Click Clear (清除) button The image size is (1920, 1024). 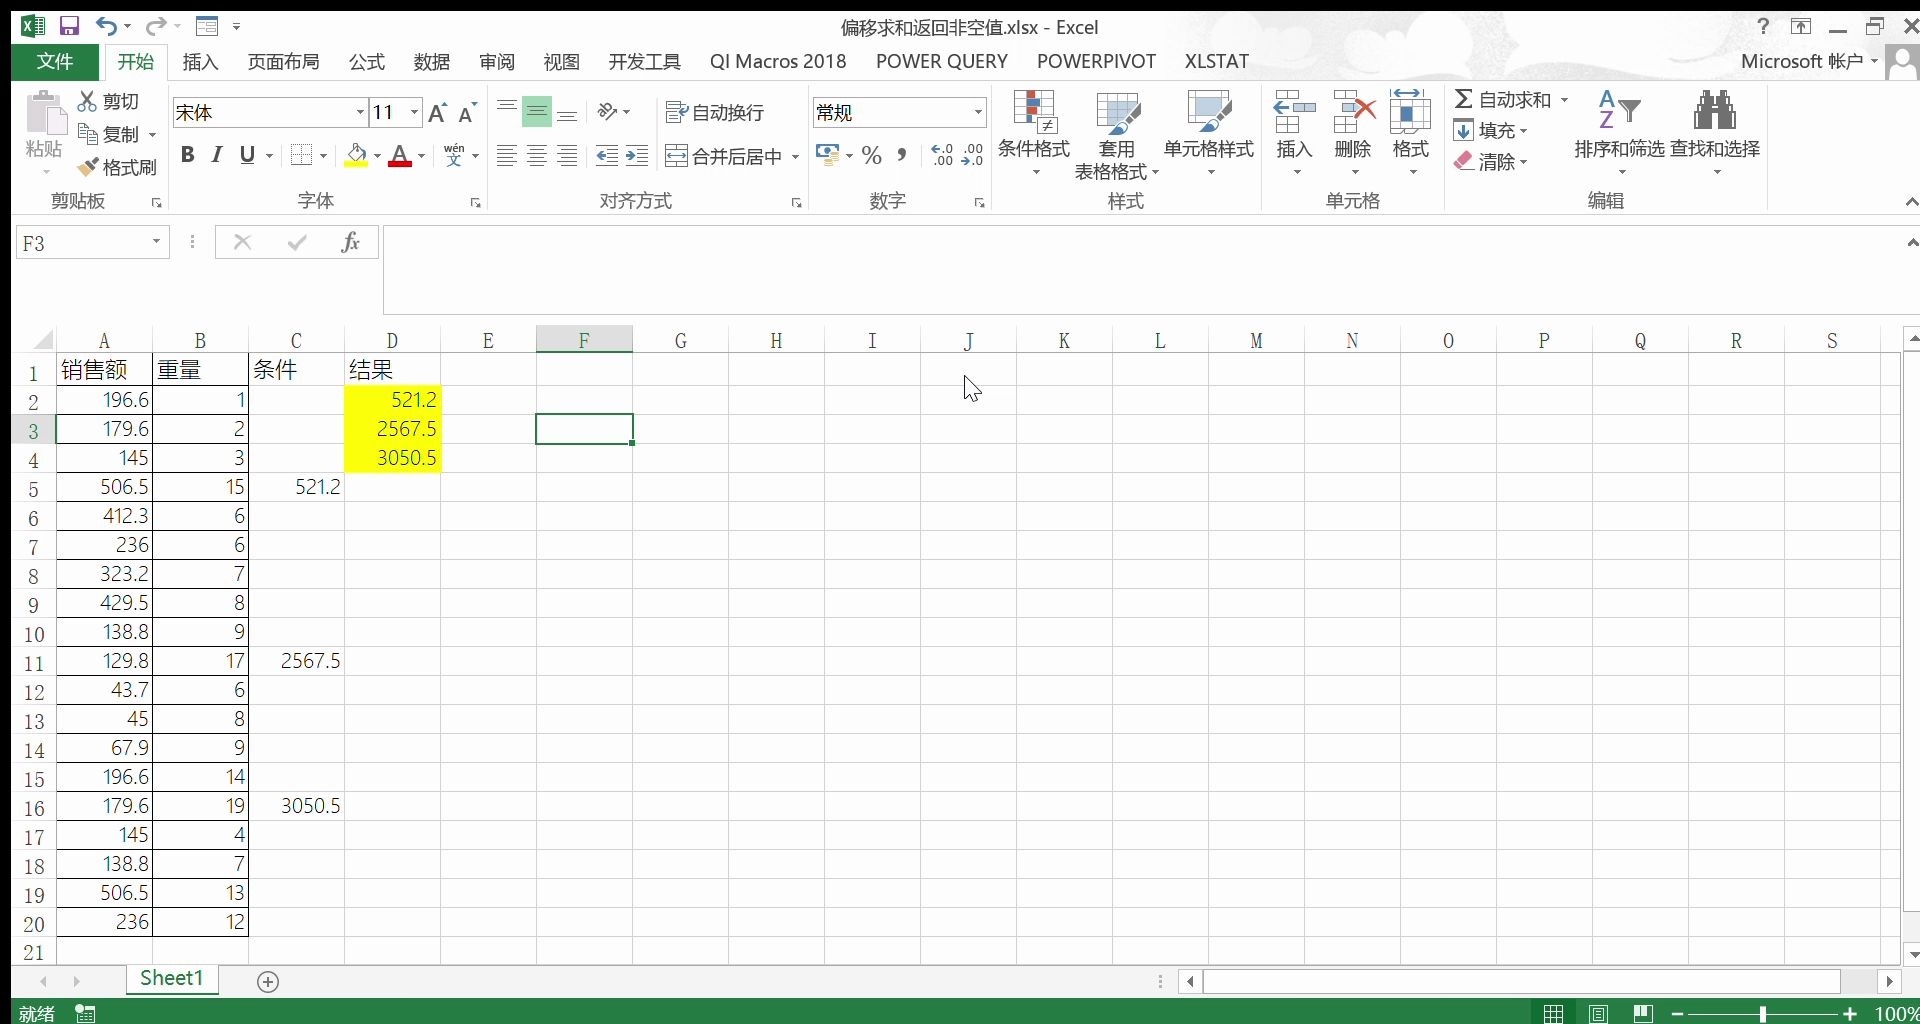point(1491,162)
